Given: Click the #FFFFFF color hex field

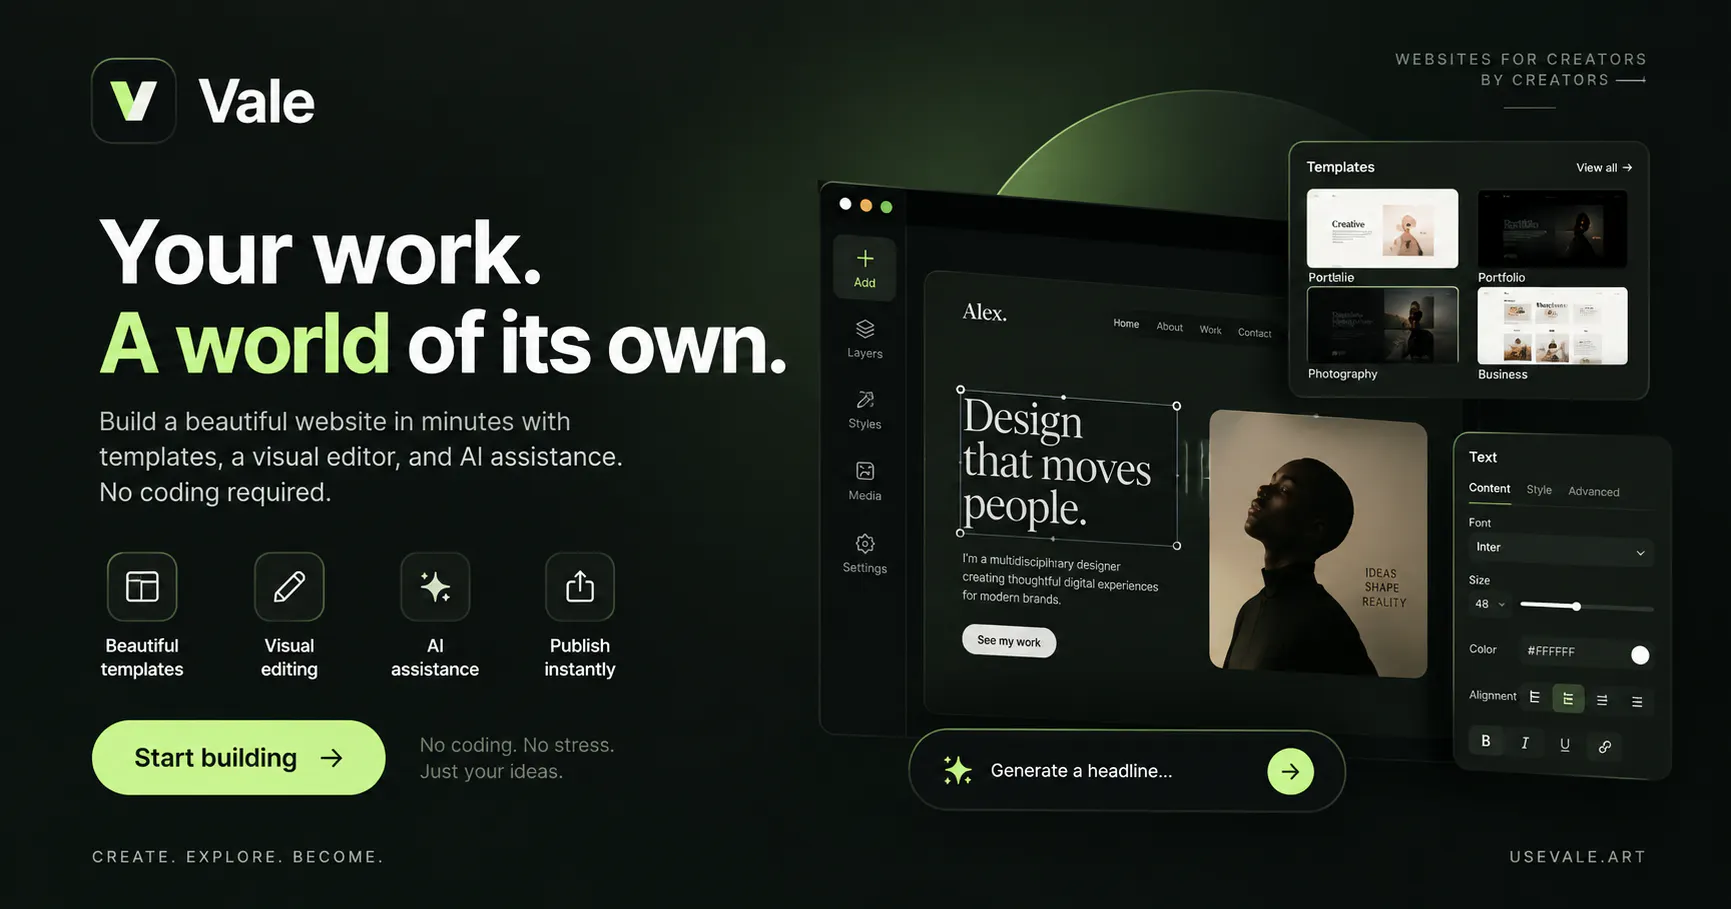Looking at the screenshot, I should (x=1586, y=652).
